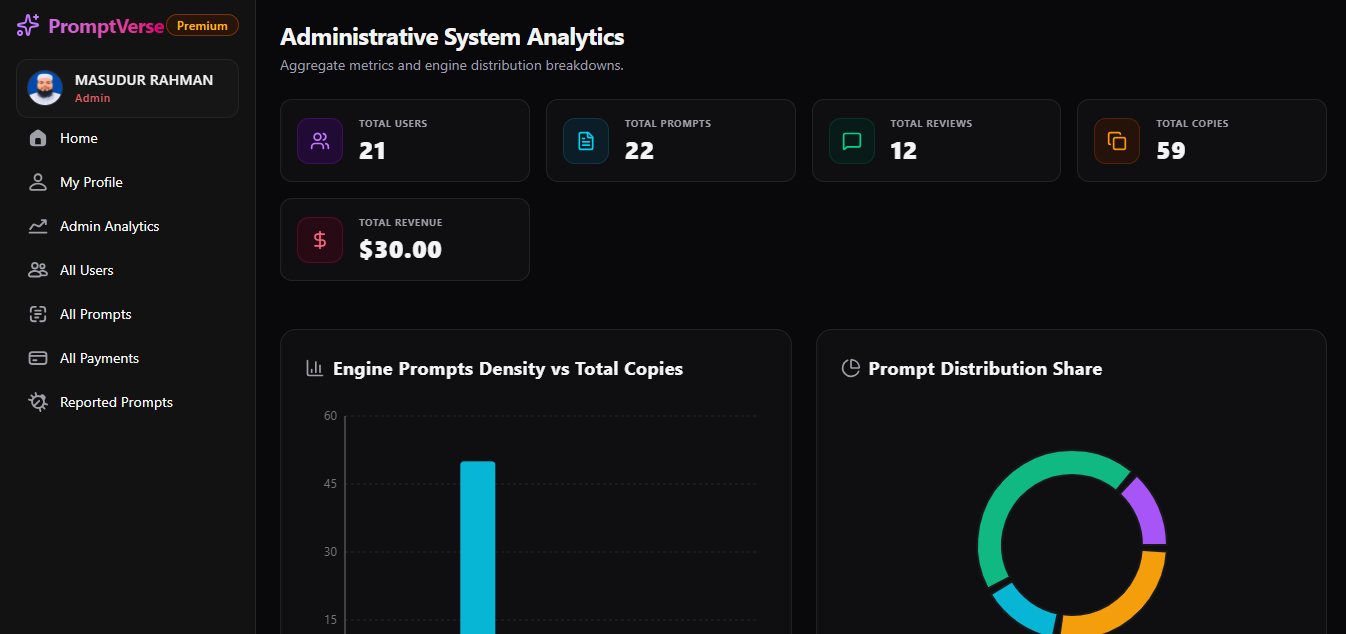Select the All Prompts scan icon
Viewport: 1346px width, 634px height.
coord(38,314)
